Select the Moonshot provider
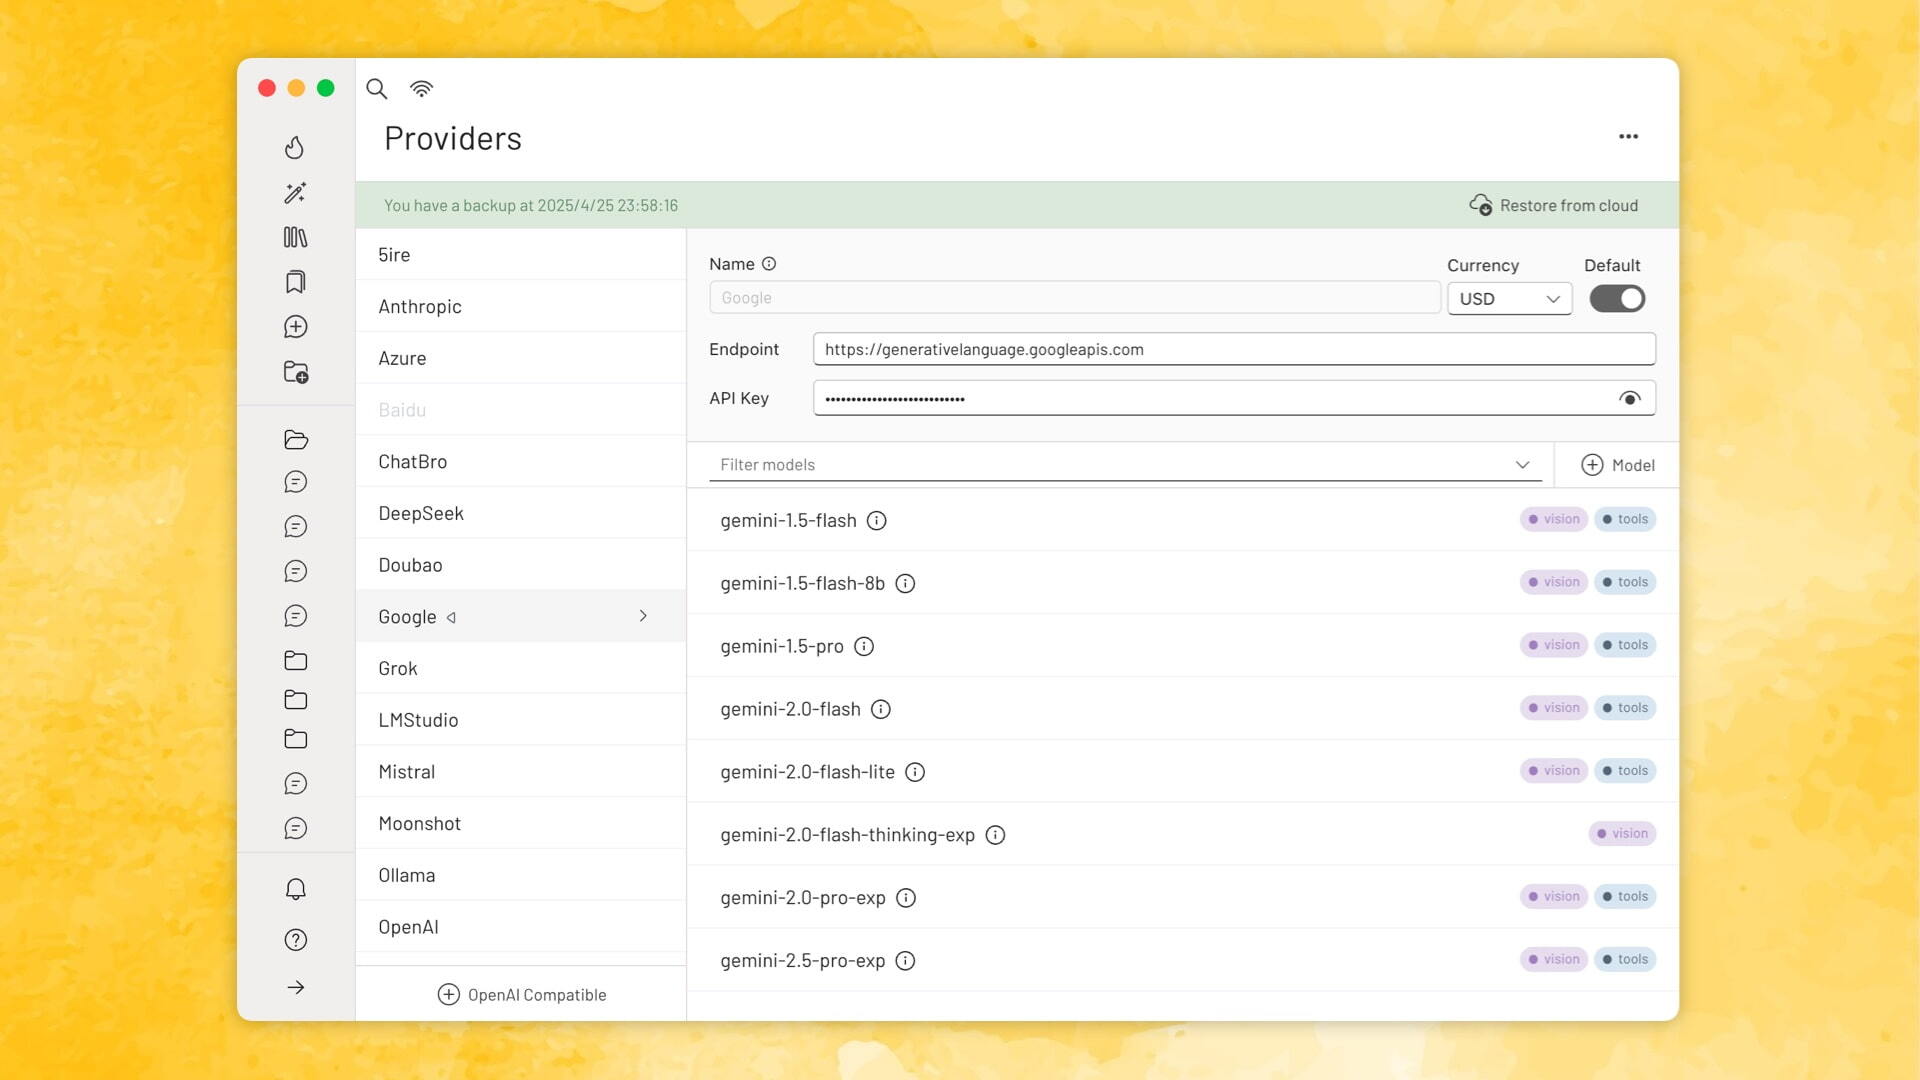 520,823
